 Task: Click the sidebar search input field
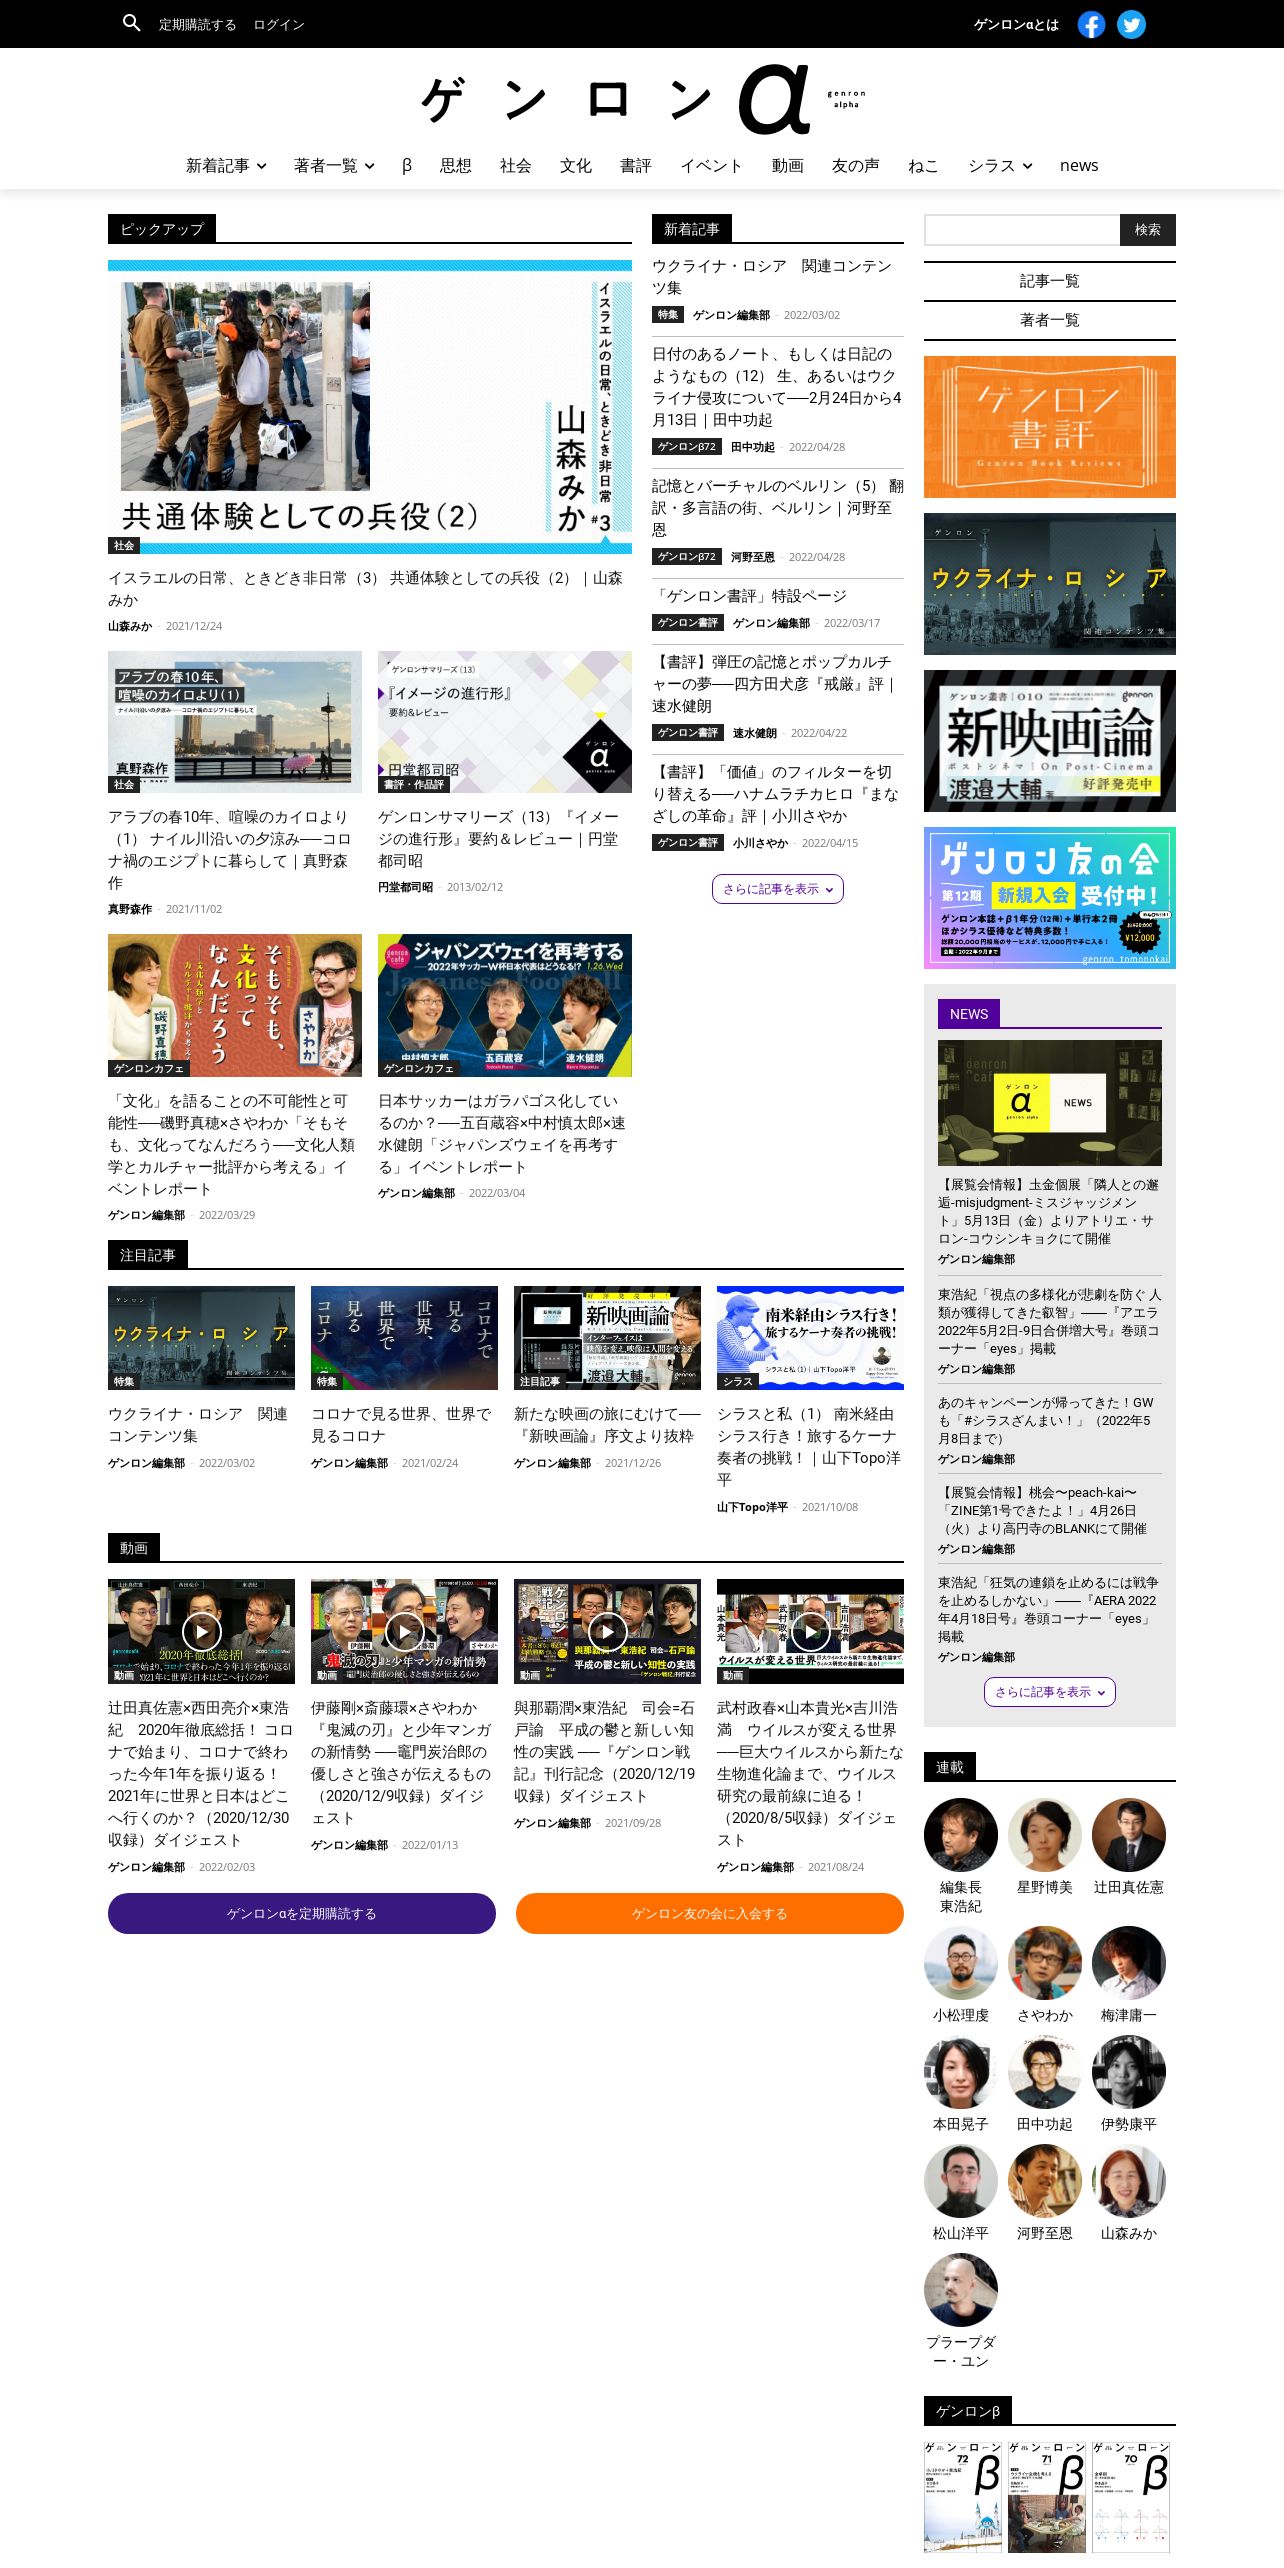1022,230
